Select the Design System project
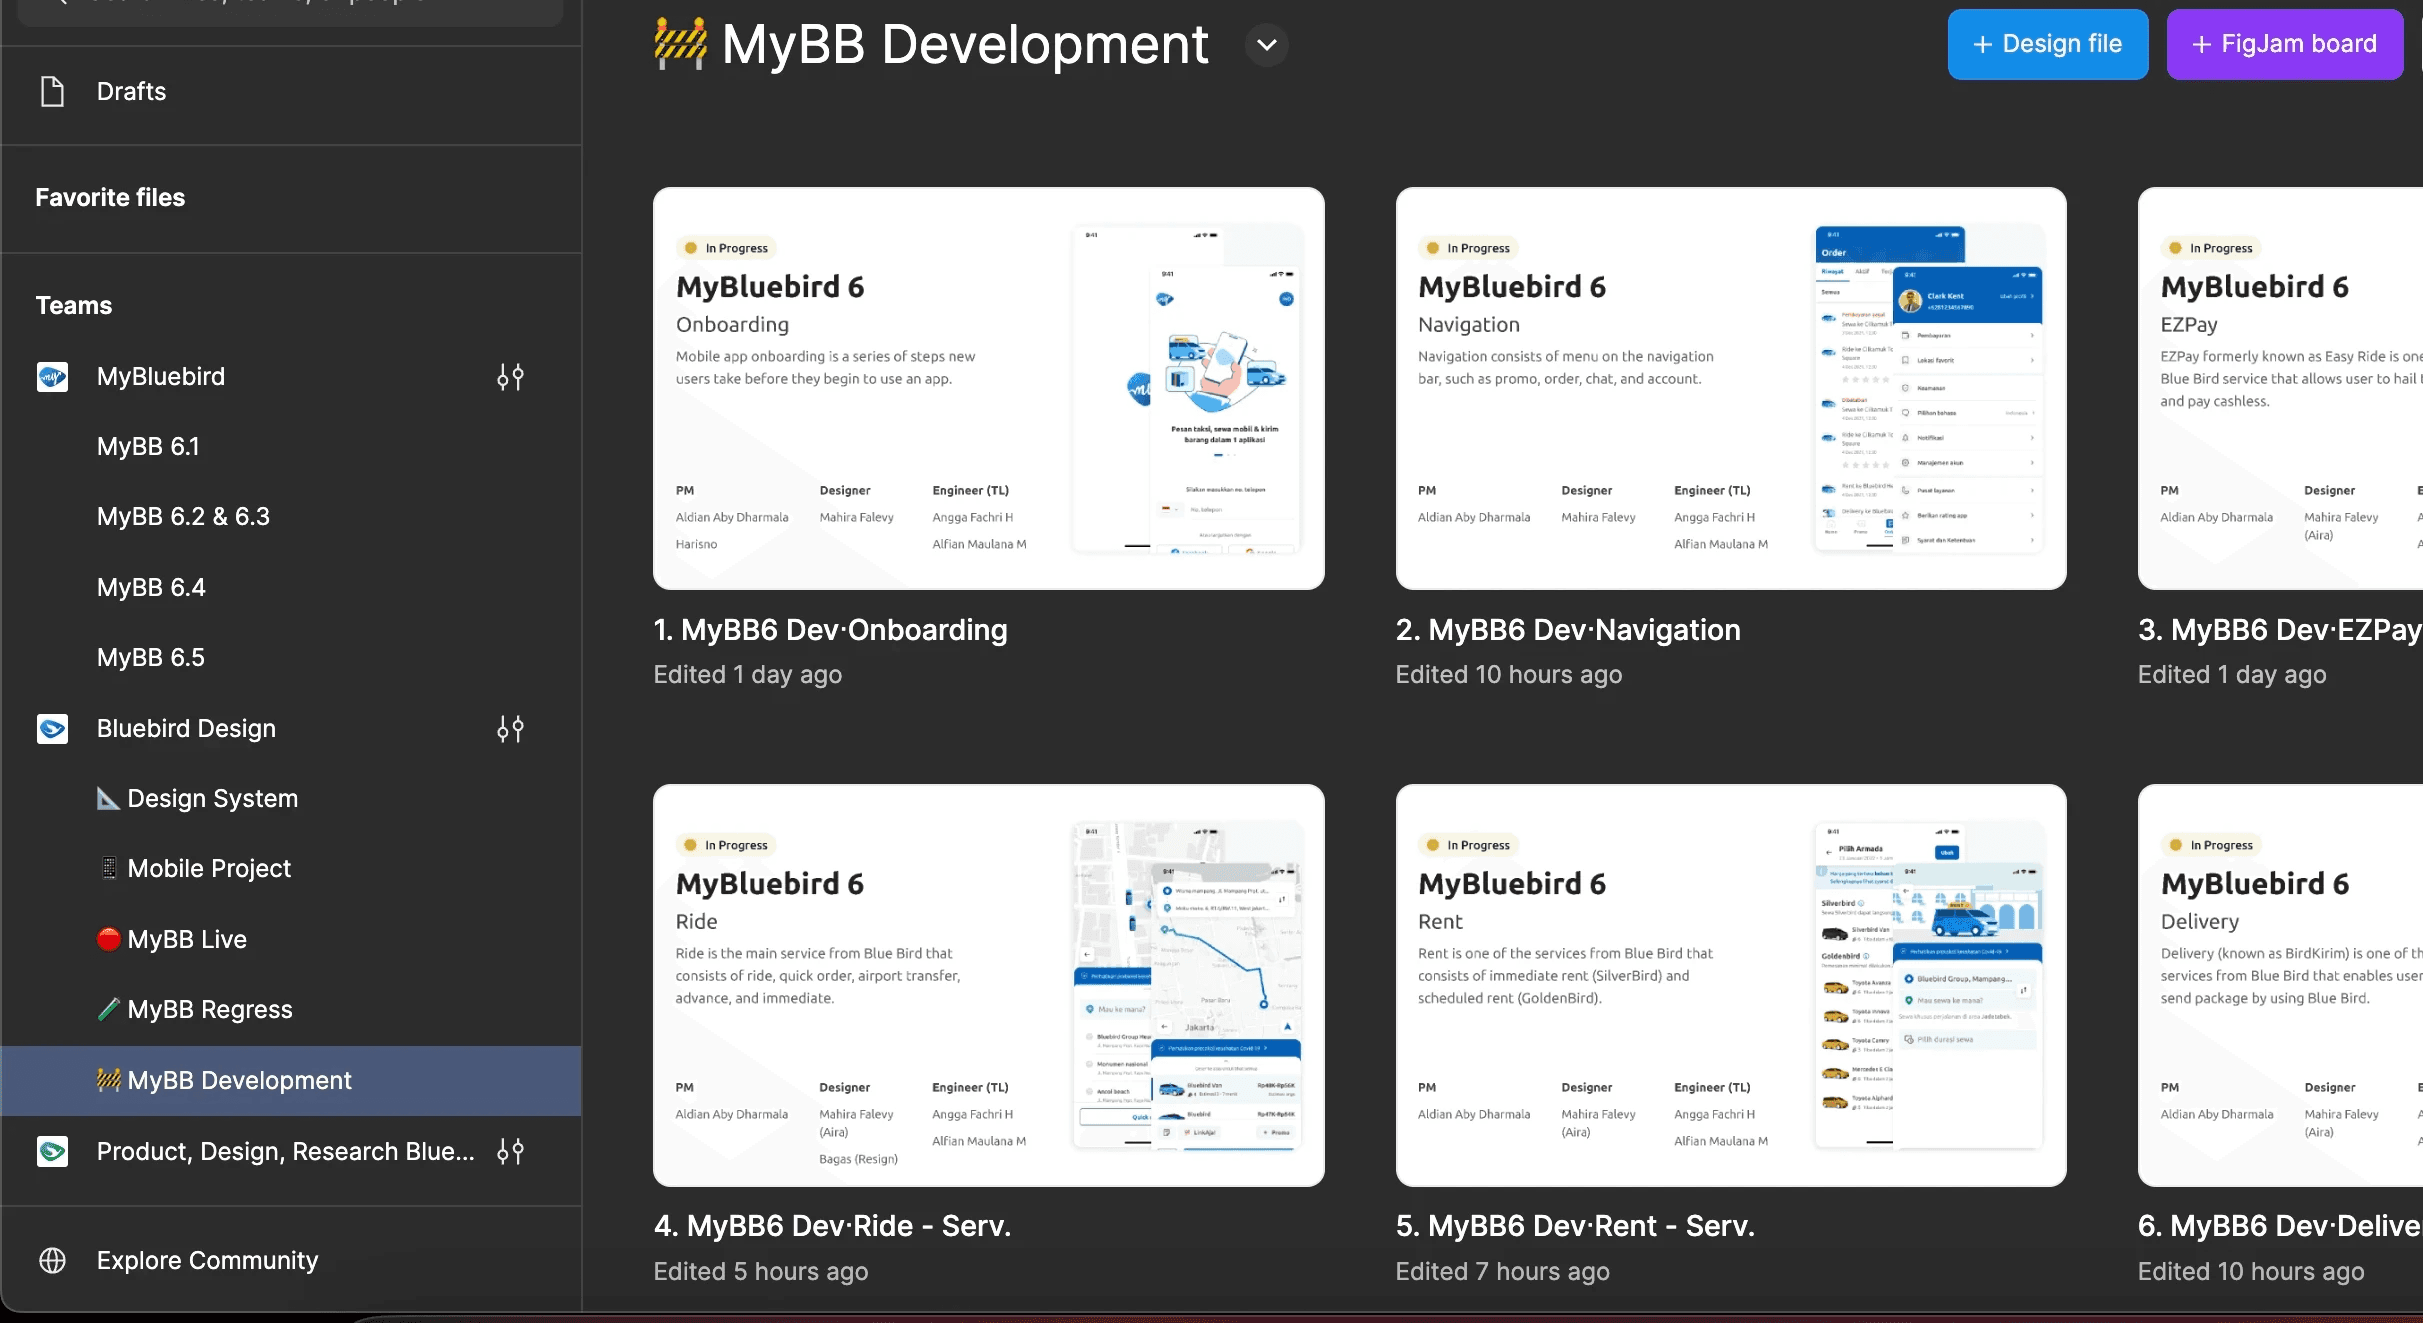The image size is (2423, 1323). click(212, 798)
